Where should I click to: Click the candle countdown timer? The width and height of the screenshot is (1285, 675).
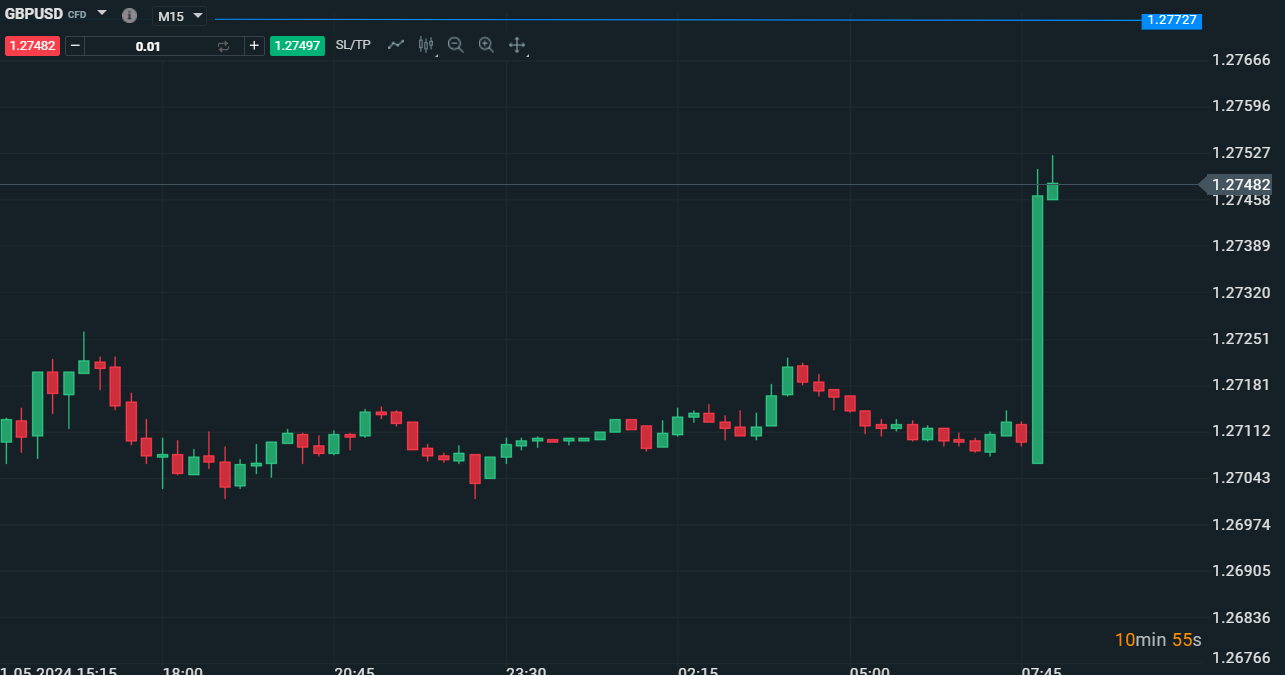pyautogui.click(x=1158, y=640)
